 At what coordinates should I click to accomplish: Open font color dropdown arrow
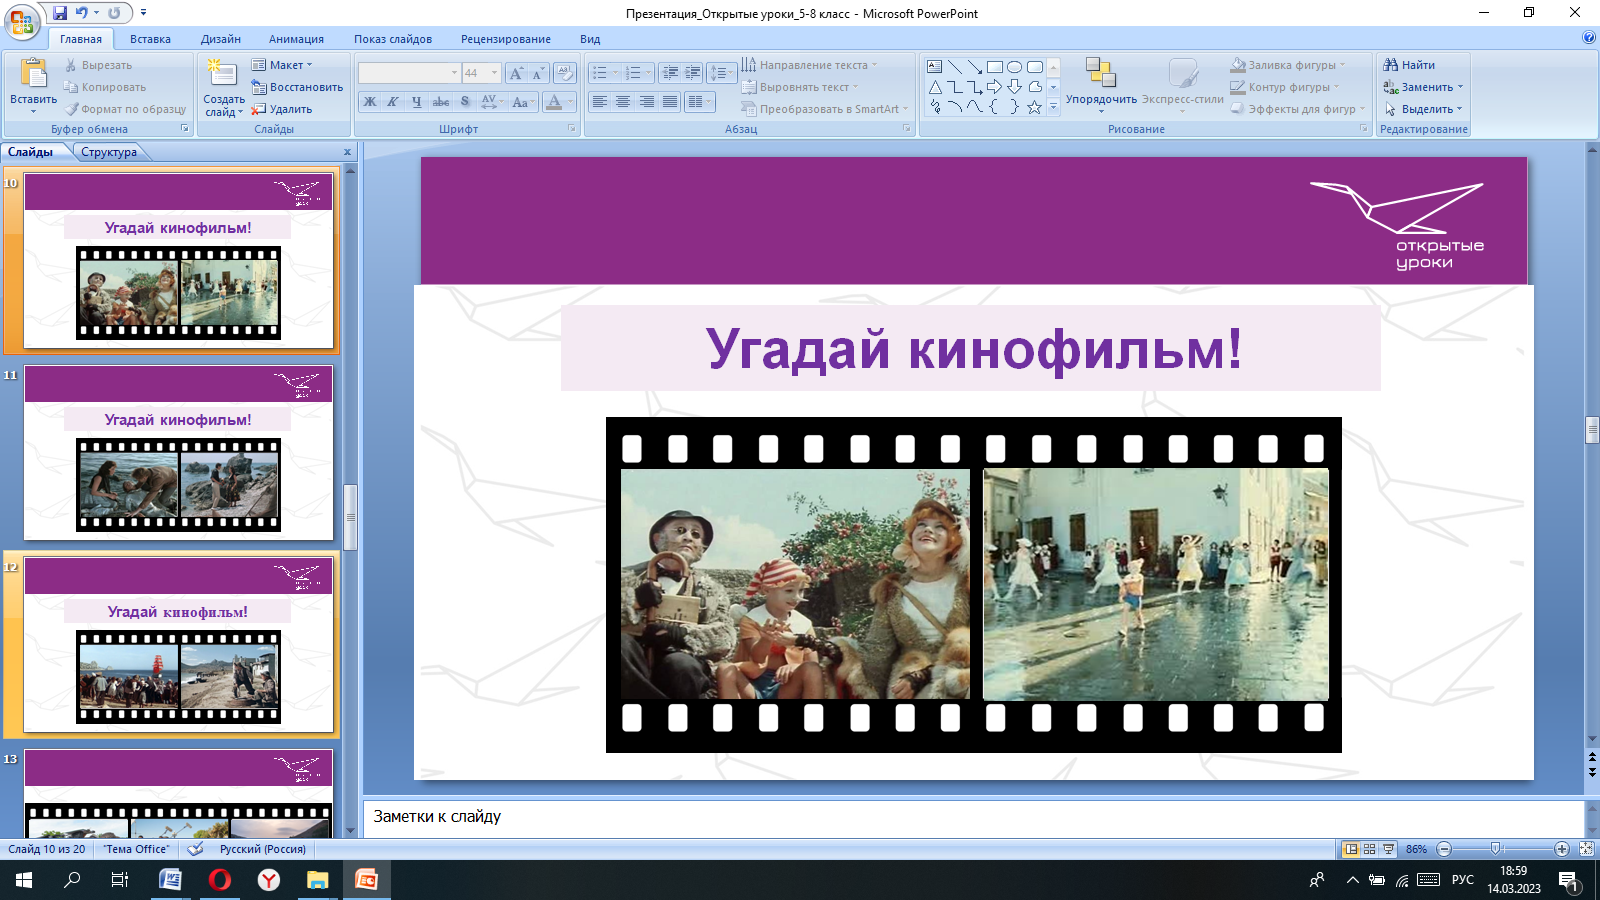571,101
